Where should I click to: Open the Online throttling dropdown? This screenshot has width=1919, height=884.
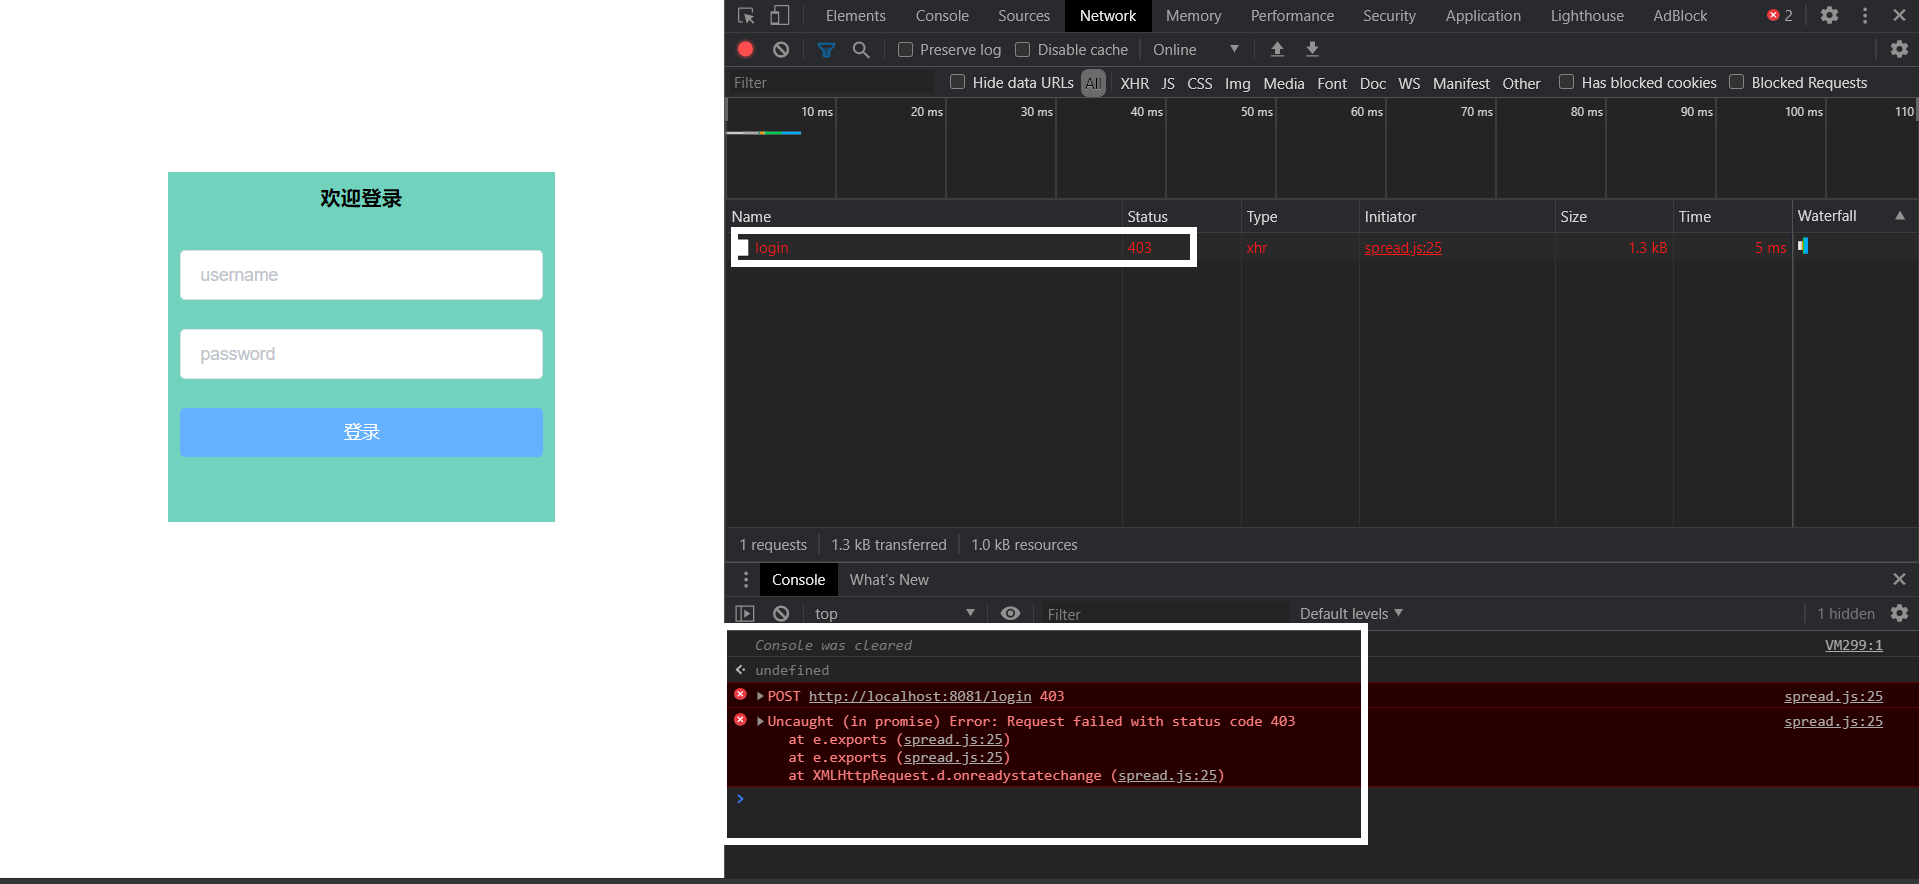click(x=1195, y=49)
